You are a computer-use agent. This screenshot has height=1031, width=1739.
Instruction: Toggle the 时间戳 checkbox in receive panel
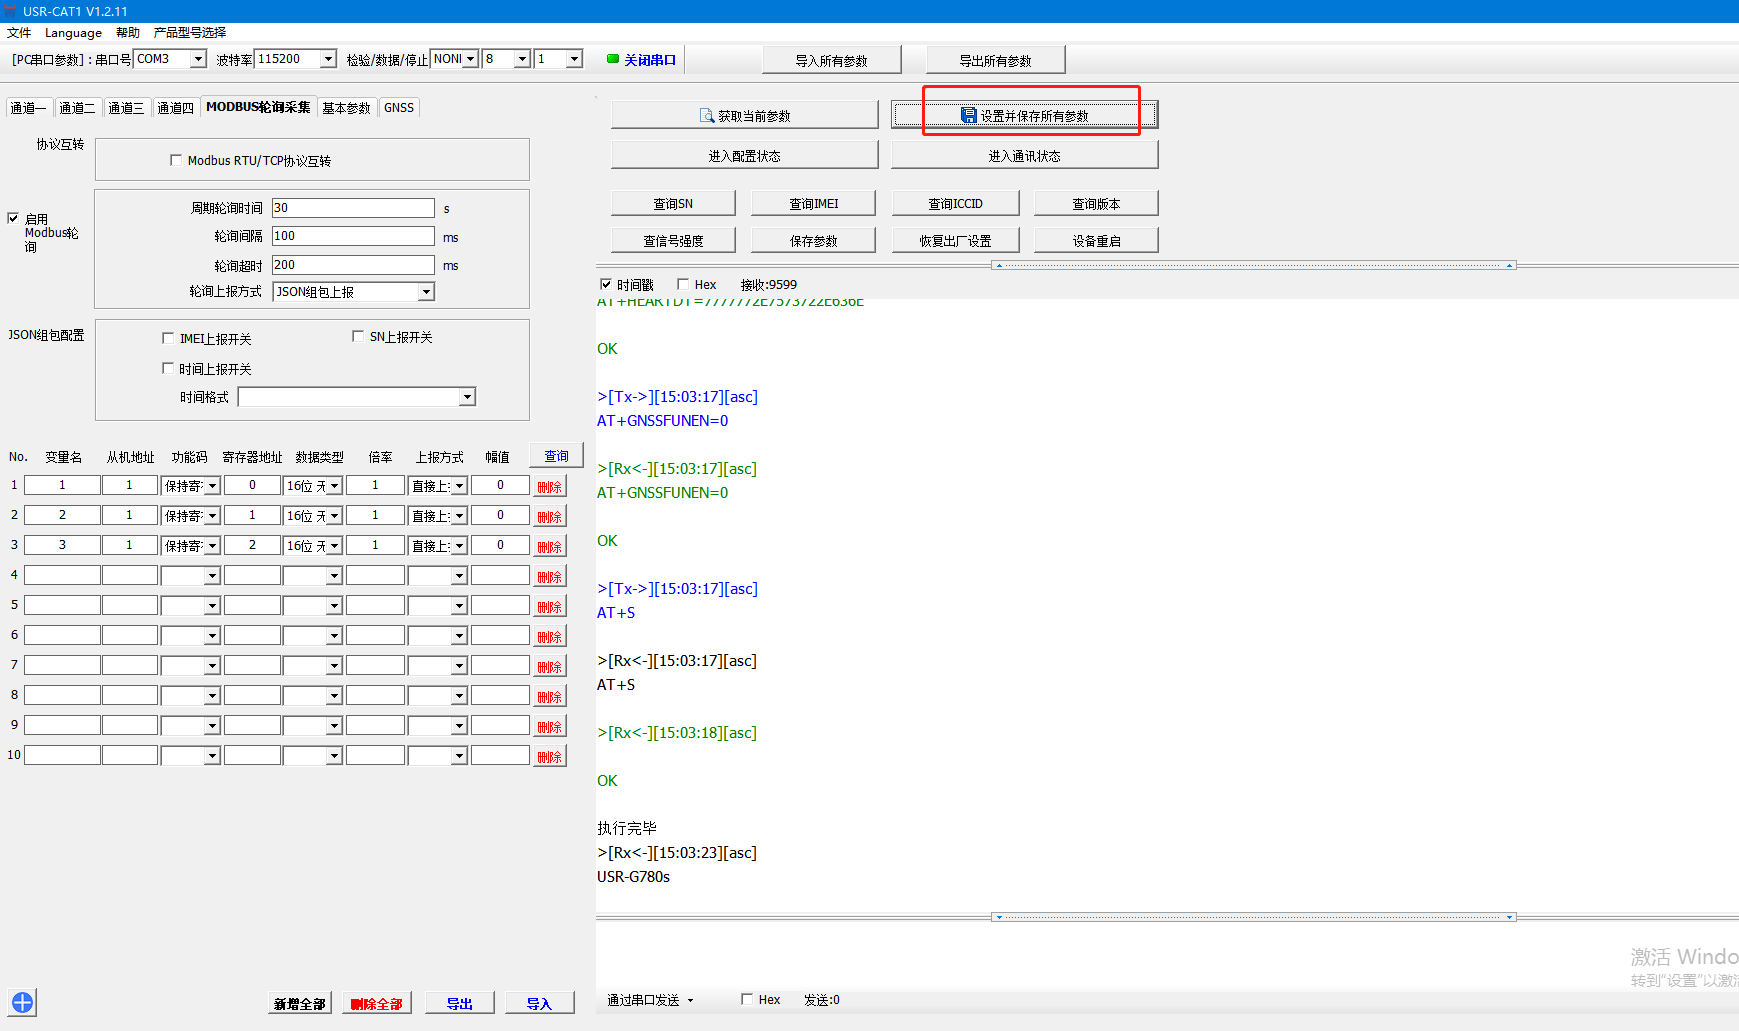(x=605, y=285)
